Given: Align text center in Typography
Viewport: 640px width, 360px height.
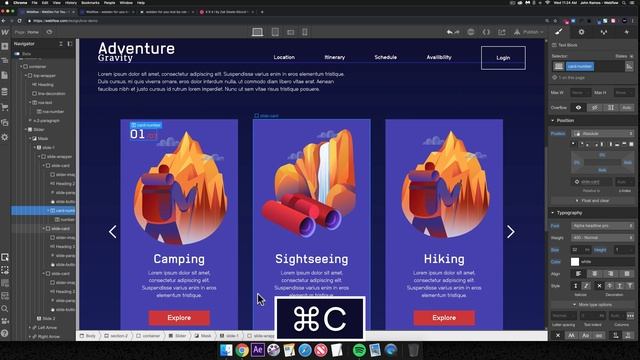Looking at the screenshot, I should pyautogui.click(x=595, y=274).
